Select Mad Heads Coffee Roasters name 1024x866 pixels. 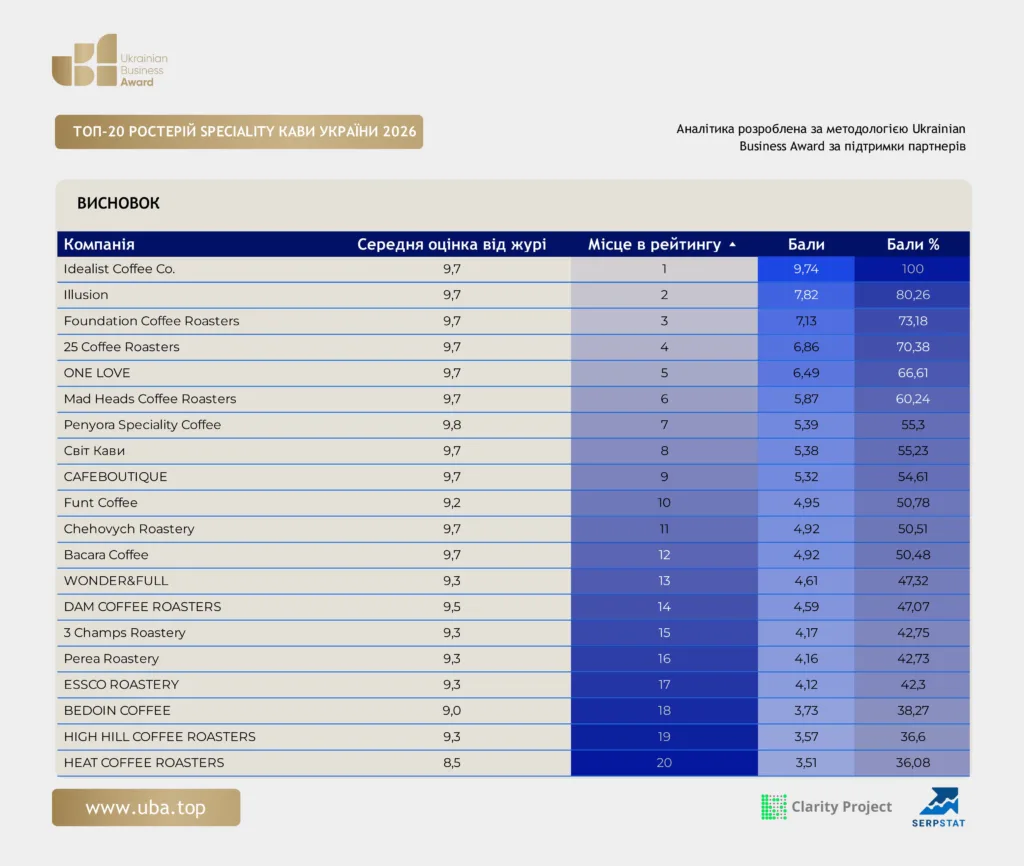point(150,399)
